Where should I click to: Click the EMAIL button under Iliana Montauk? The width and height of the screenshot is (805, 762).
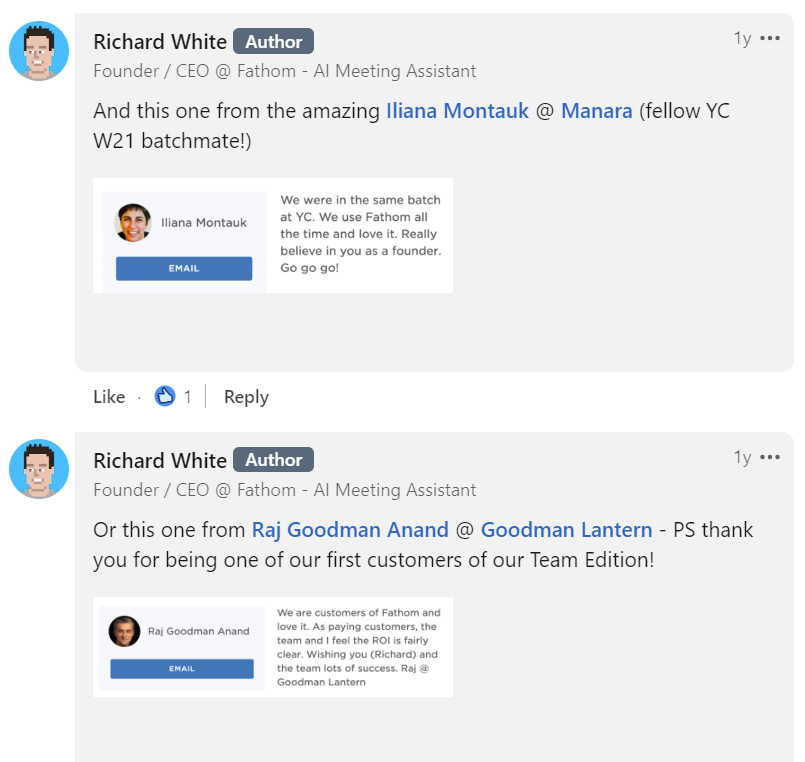[x=184, y=269]
